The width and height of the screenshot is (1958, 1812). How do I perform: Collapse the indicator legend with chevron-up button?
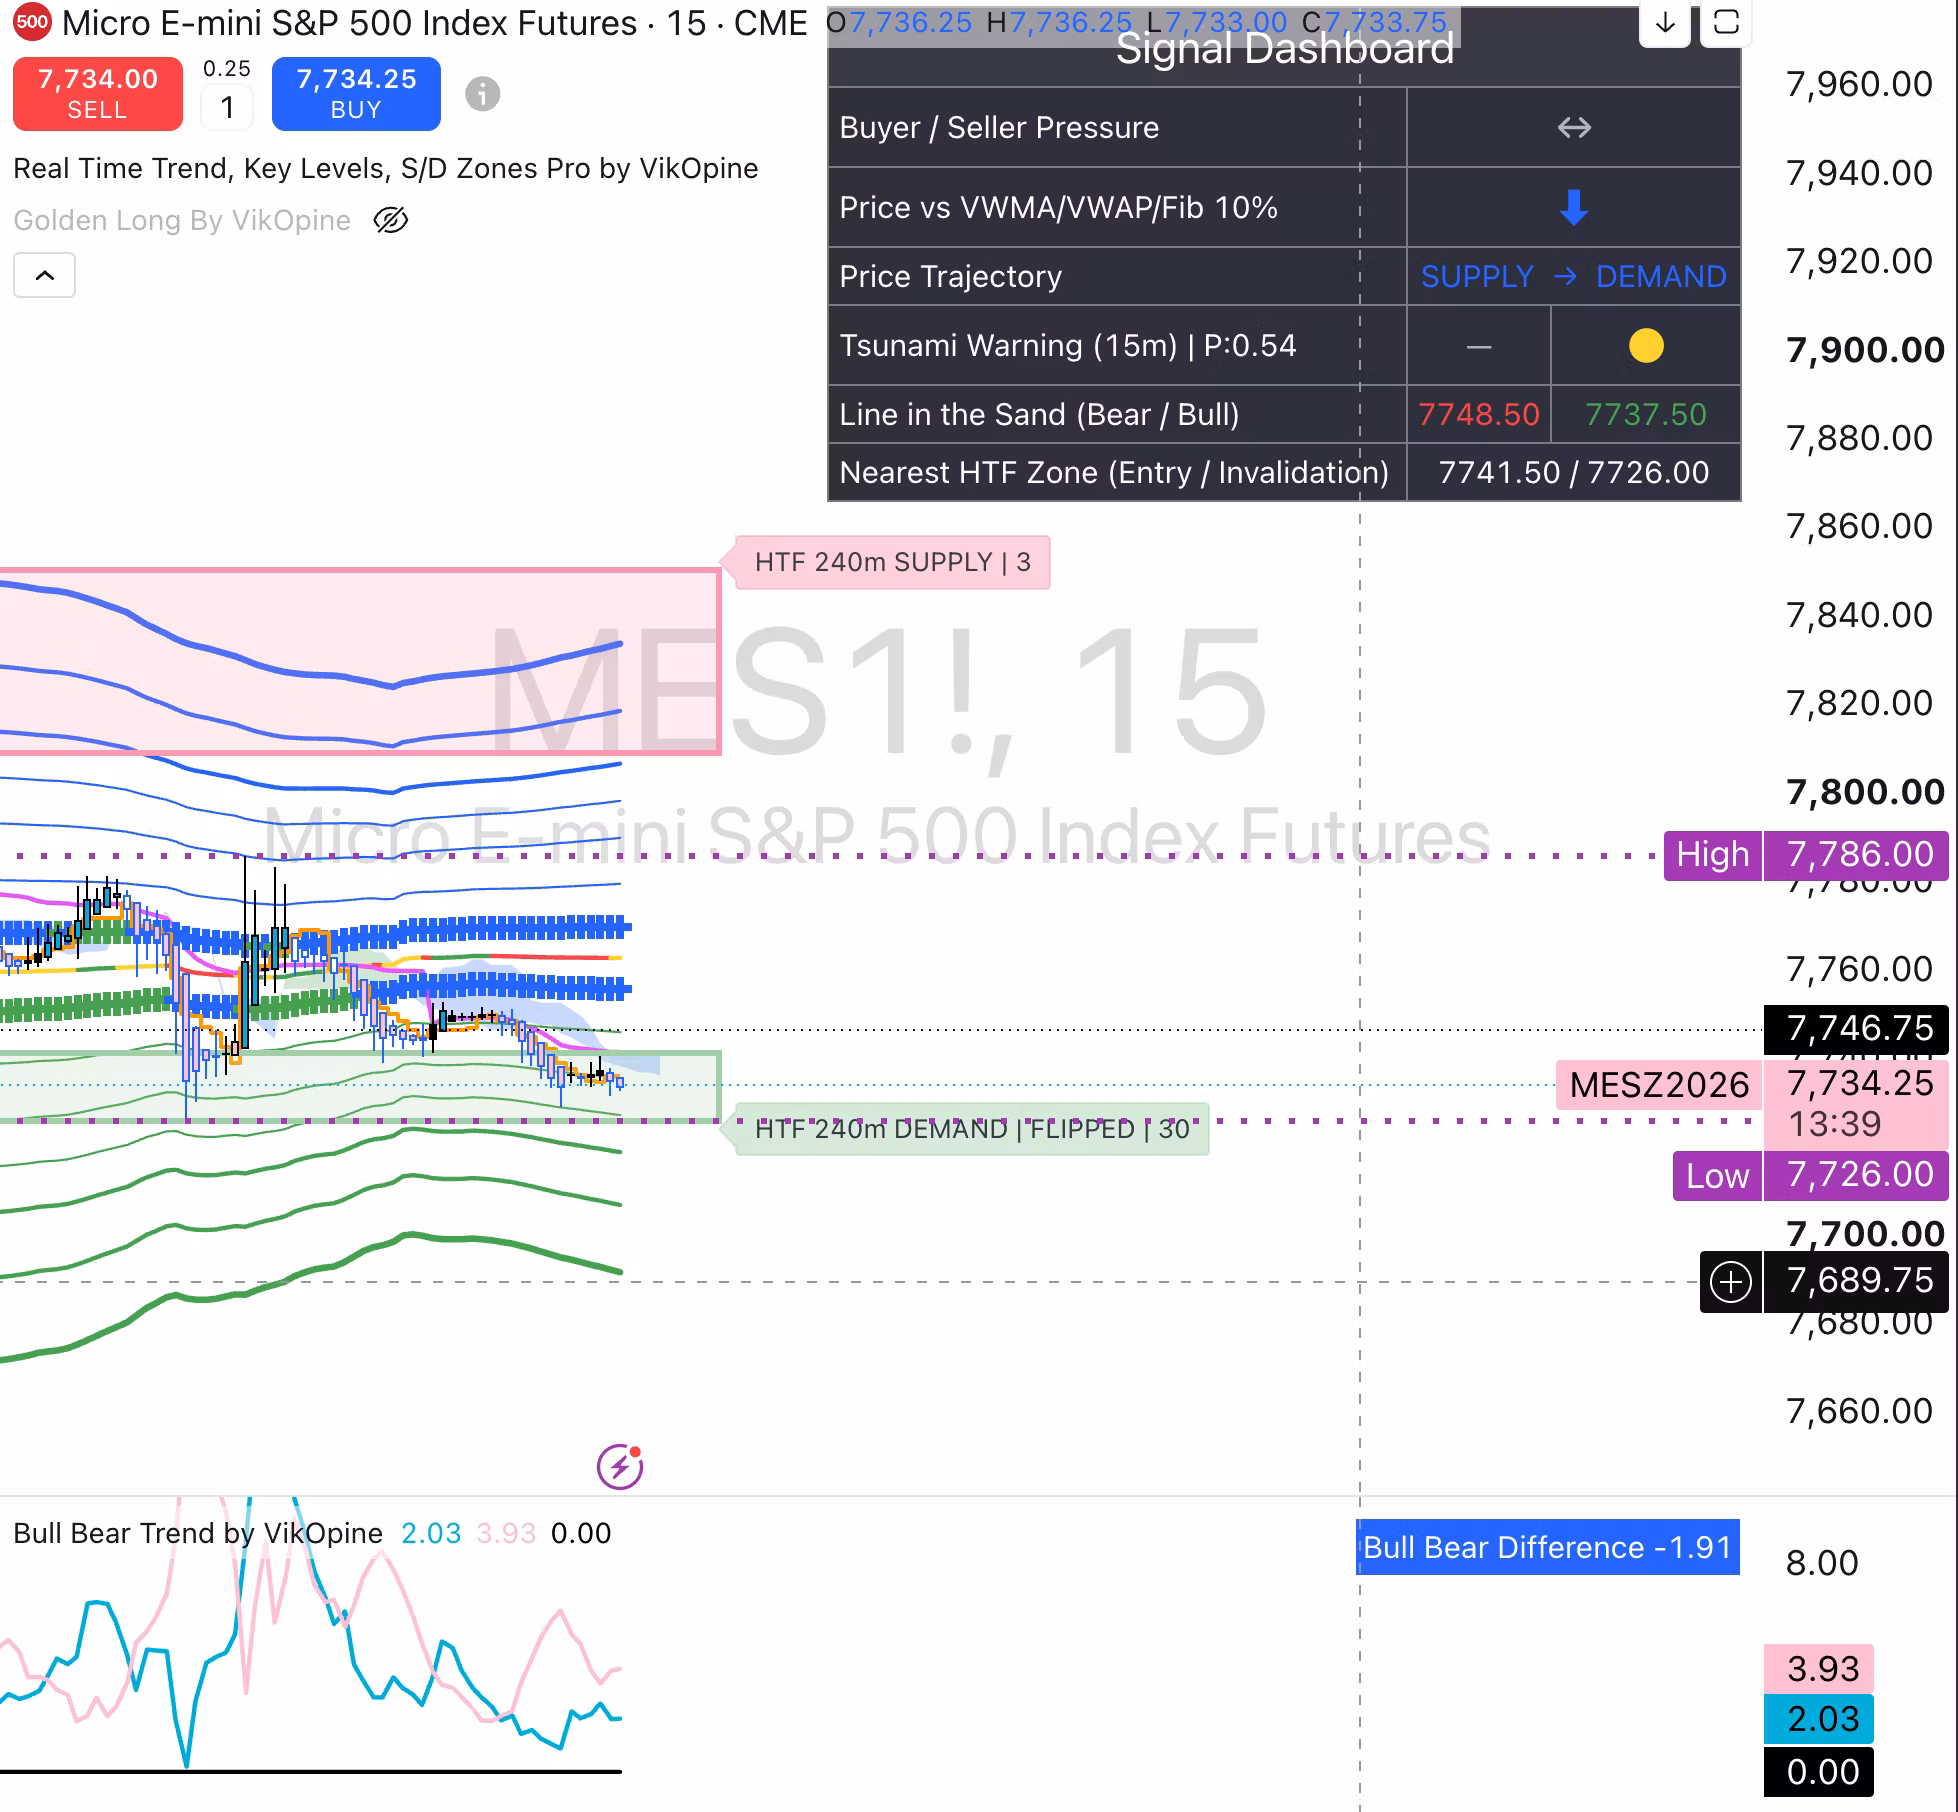click(45, 276)
